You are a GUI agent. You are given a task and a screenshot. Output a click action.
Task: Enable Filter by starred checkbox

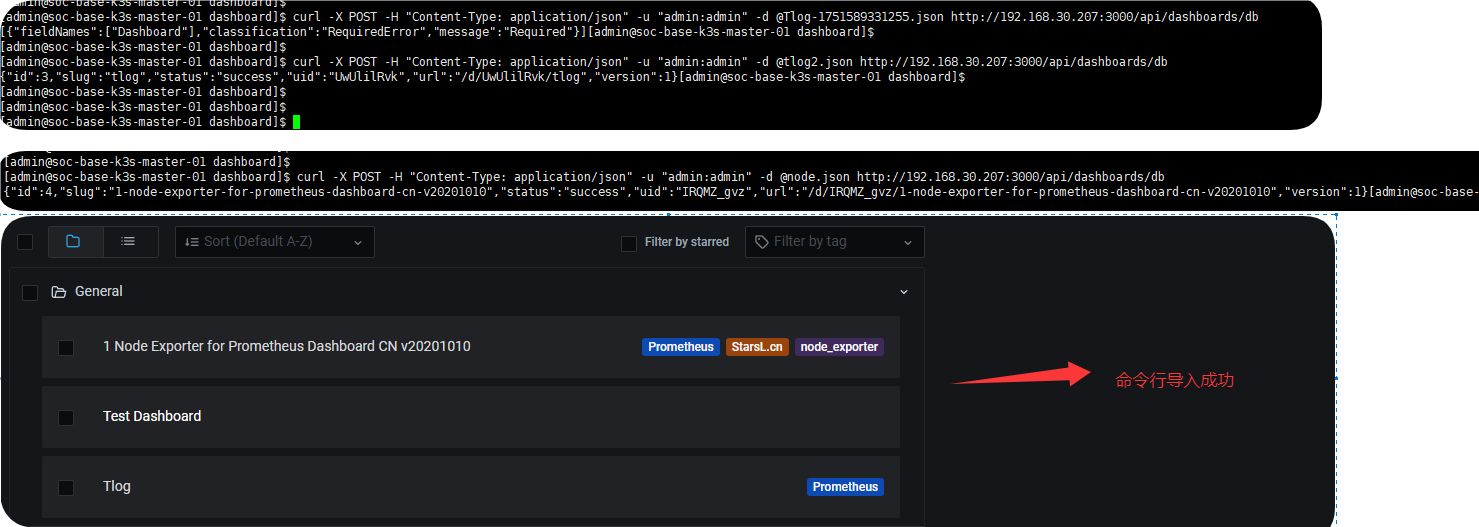click(x=629, y=243)
